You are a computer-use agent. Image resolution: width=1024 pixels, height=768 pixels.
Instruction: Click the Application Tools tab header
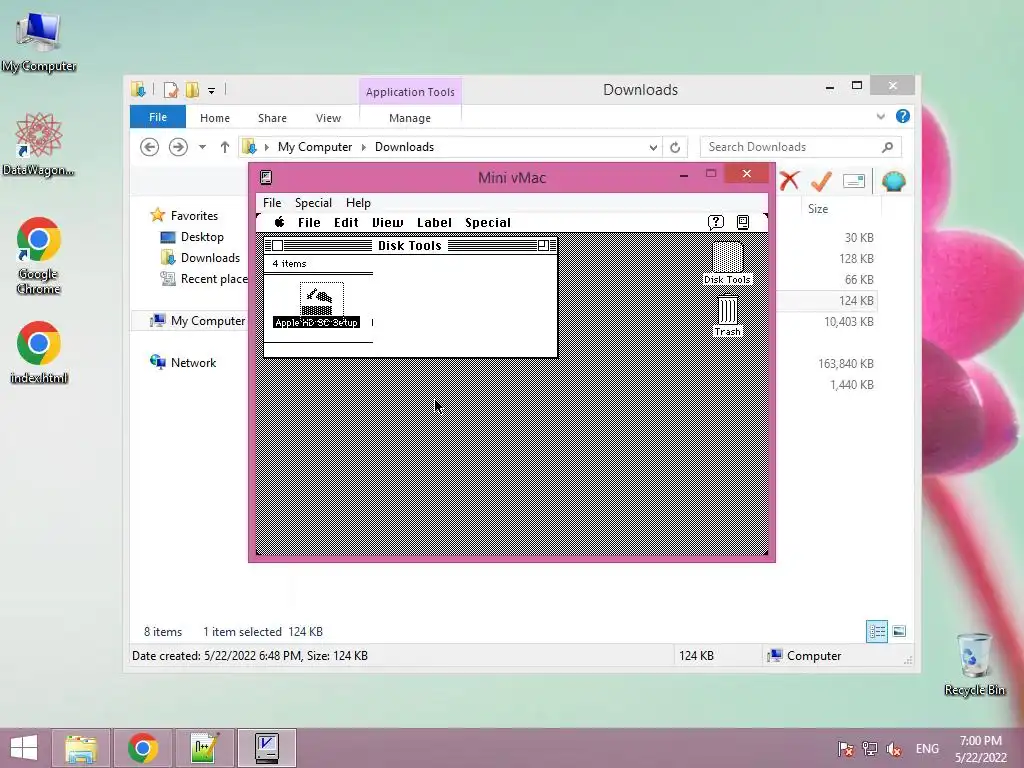410,91
